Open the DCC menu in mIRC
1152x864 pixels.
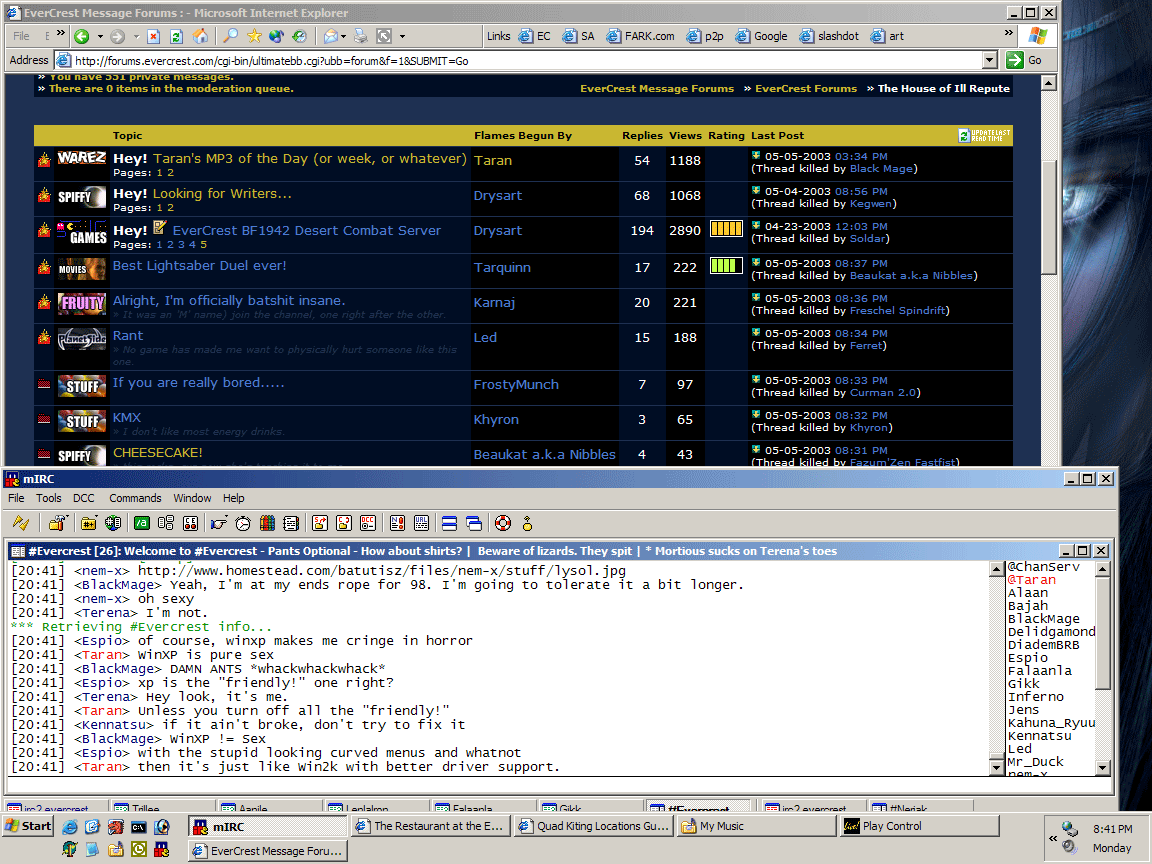[x=84, y=498]
